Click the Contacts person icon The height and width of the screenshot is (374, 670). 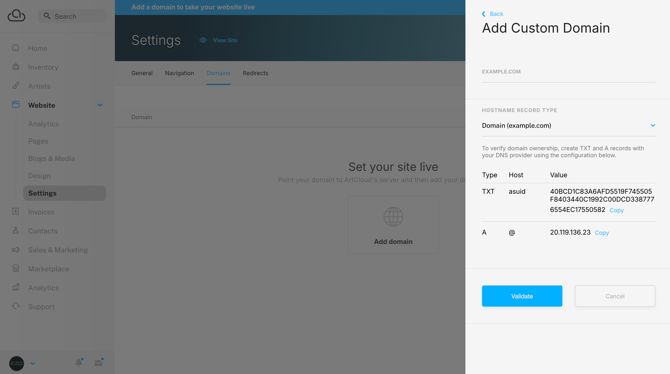16,230
